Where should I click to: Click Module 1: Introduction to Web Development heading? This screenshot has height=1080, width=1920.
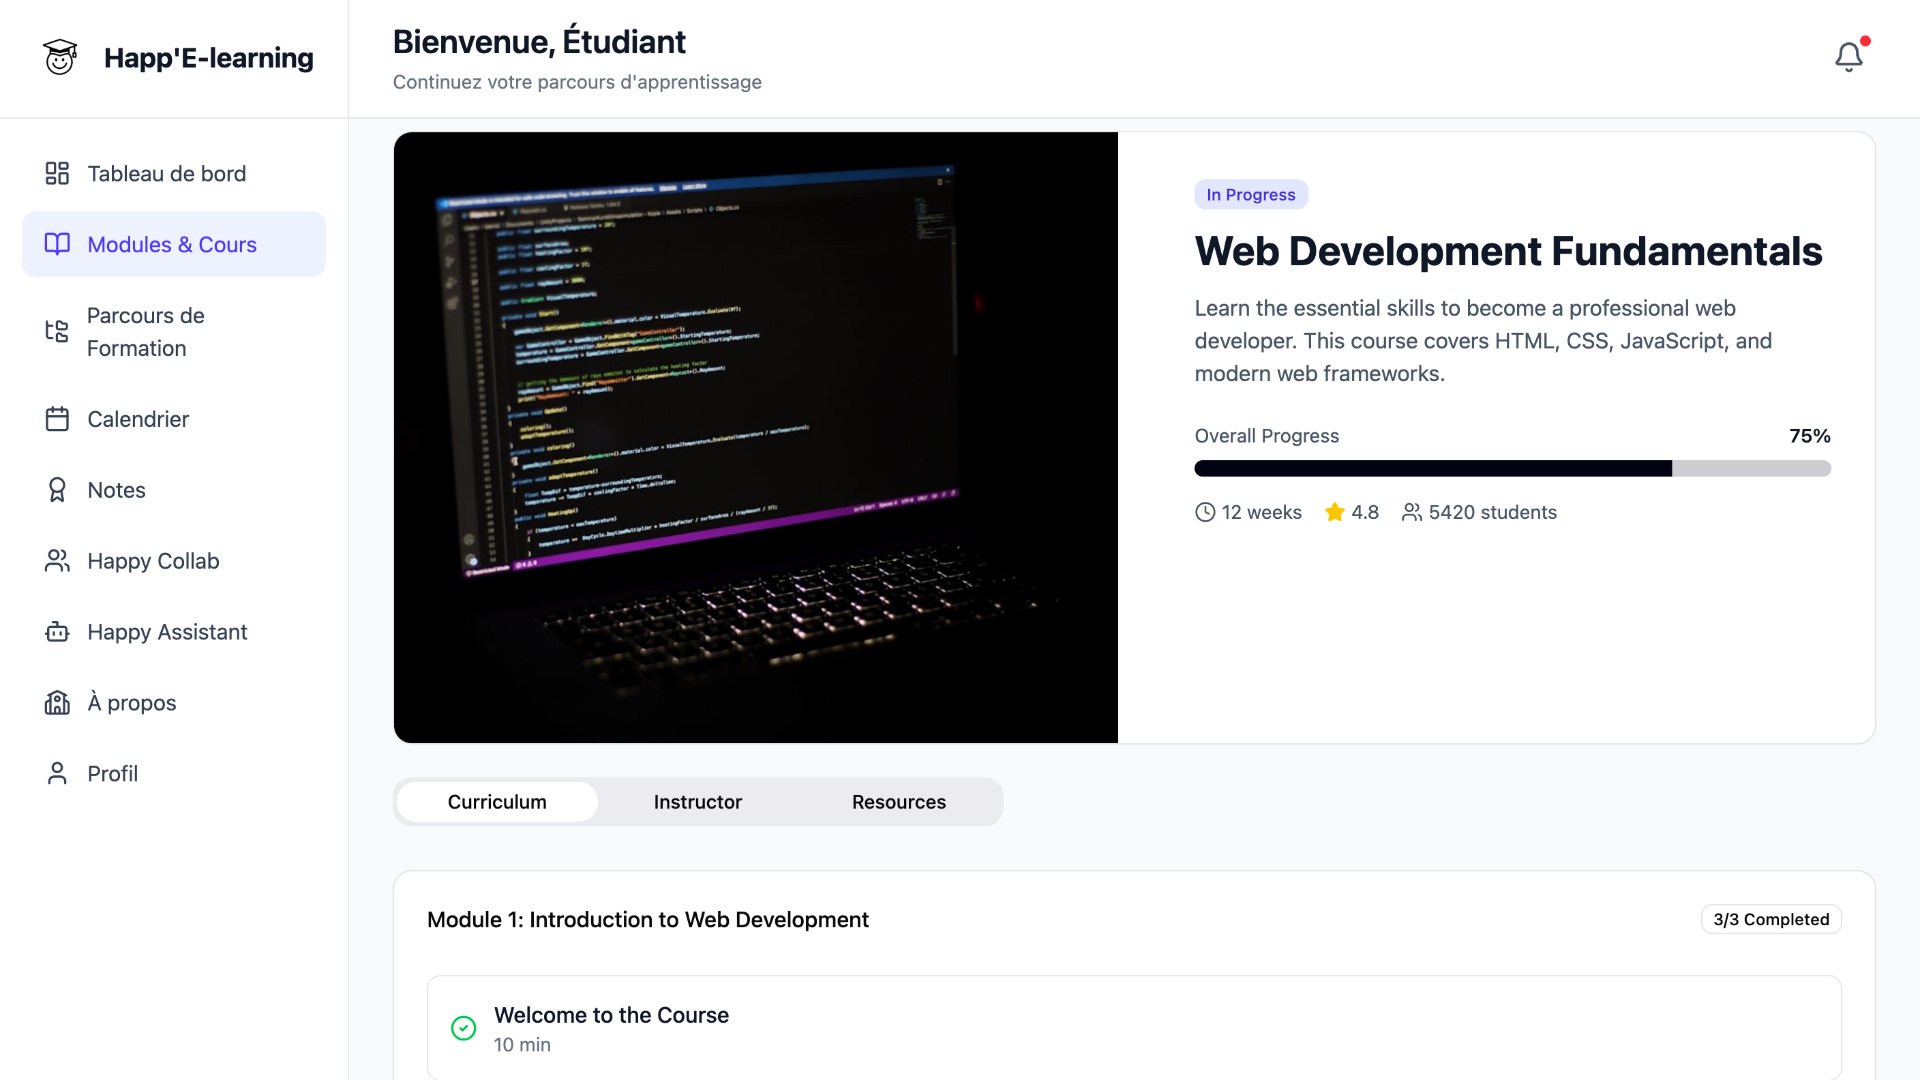coord(648,919)
